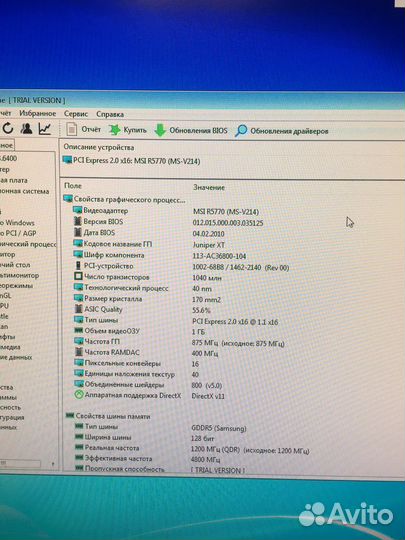Open the graph chart toolbar icon
405x540 pixels.
pyautogui.click(x=45, y=129)
